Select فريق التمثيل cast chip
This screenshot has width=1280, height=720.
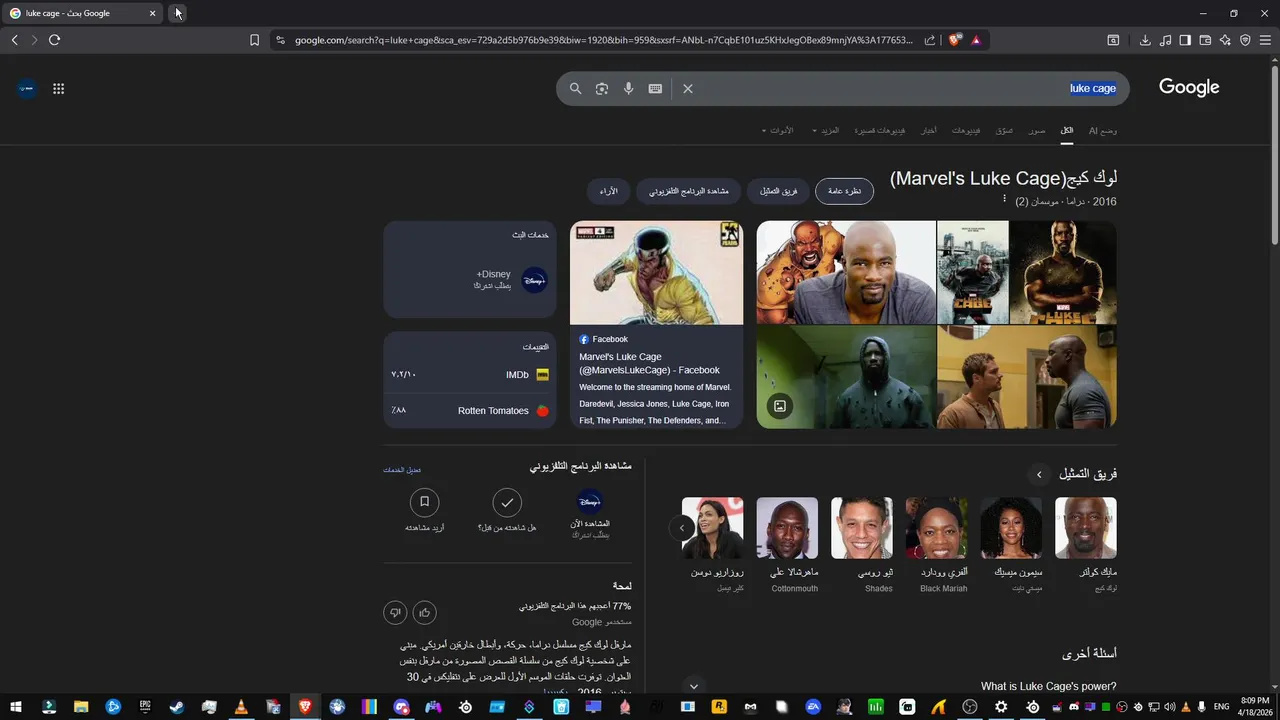click(778, 191)
